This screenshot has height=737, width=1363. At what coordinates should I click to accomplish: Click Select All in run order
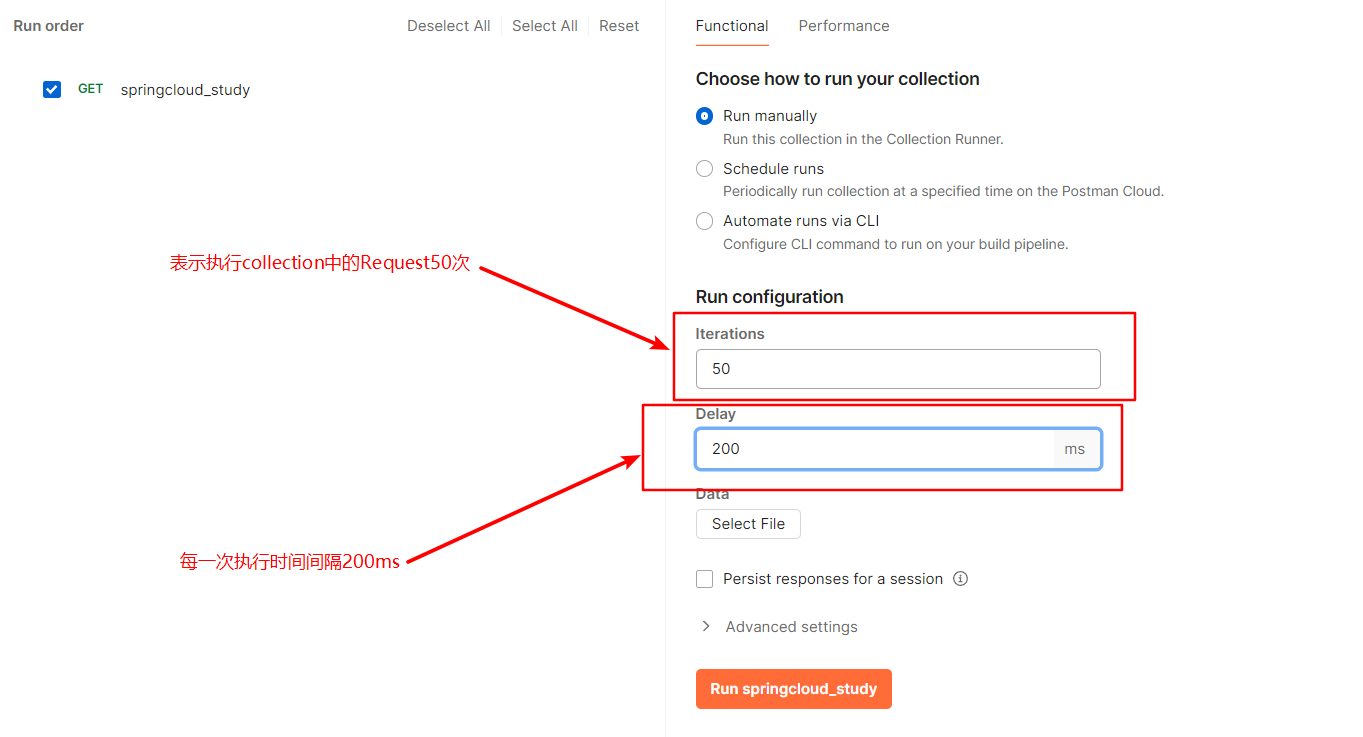tap(544, 26)
